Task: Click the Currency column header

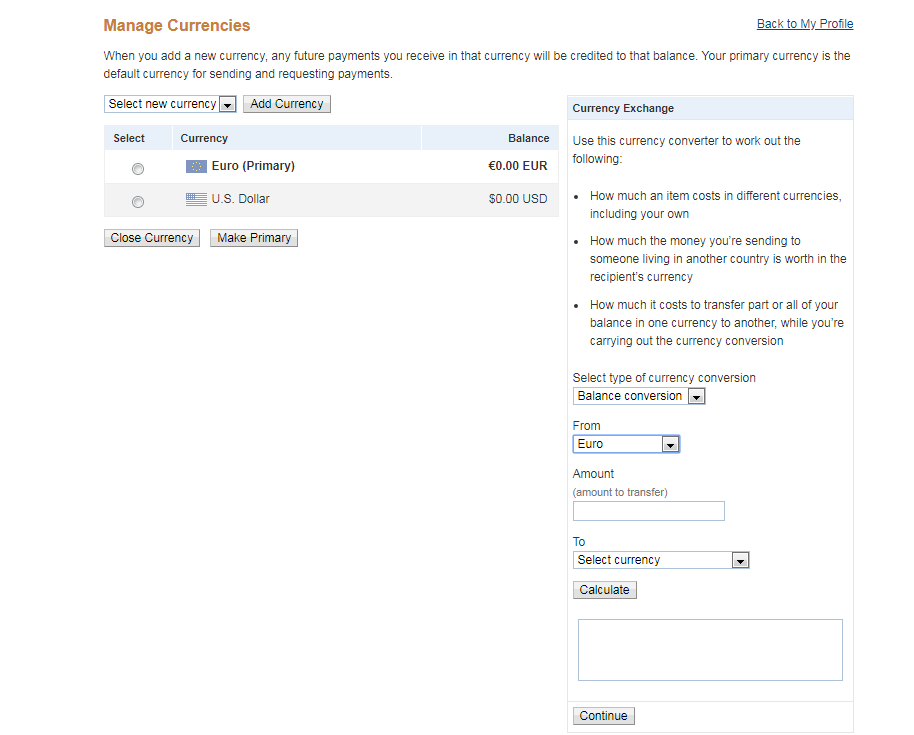Action: point(204,138)
